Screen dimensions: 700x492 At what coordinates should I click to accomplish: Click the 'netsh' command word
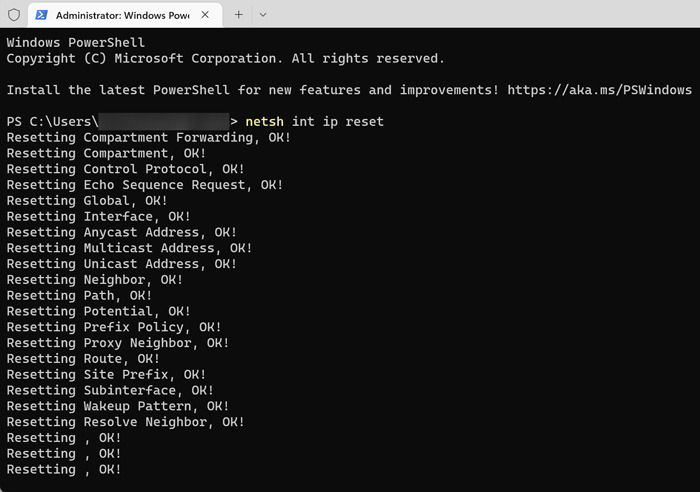tap(264, 121)
